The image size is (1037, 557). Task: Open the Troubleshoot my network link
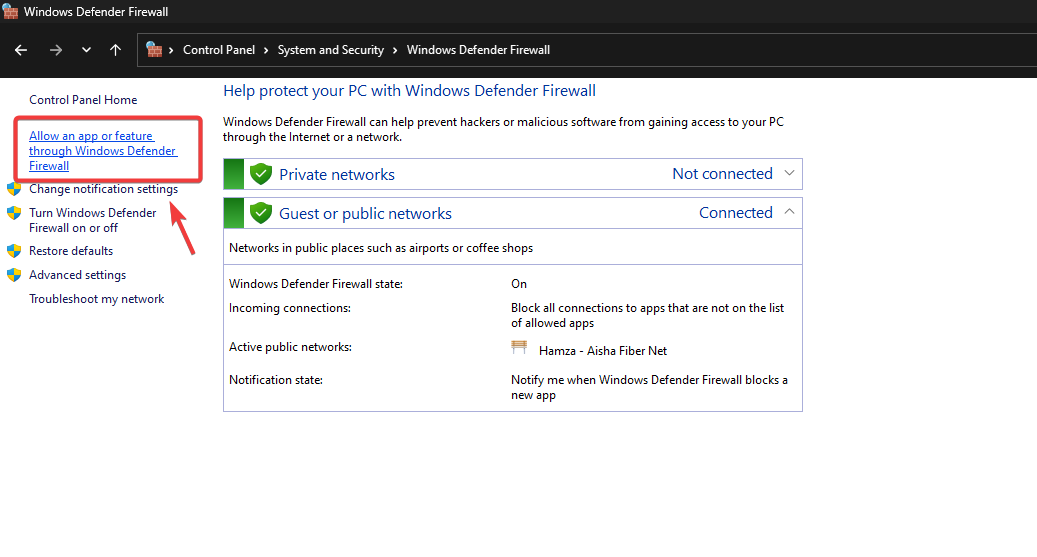[96, 299]
